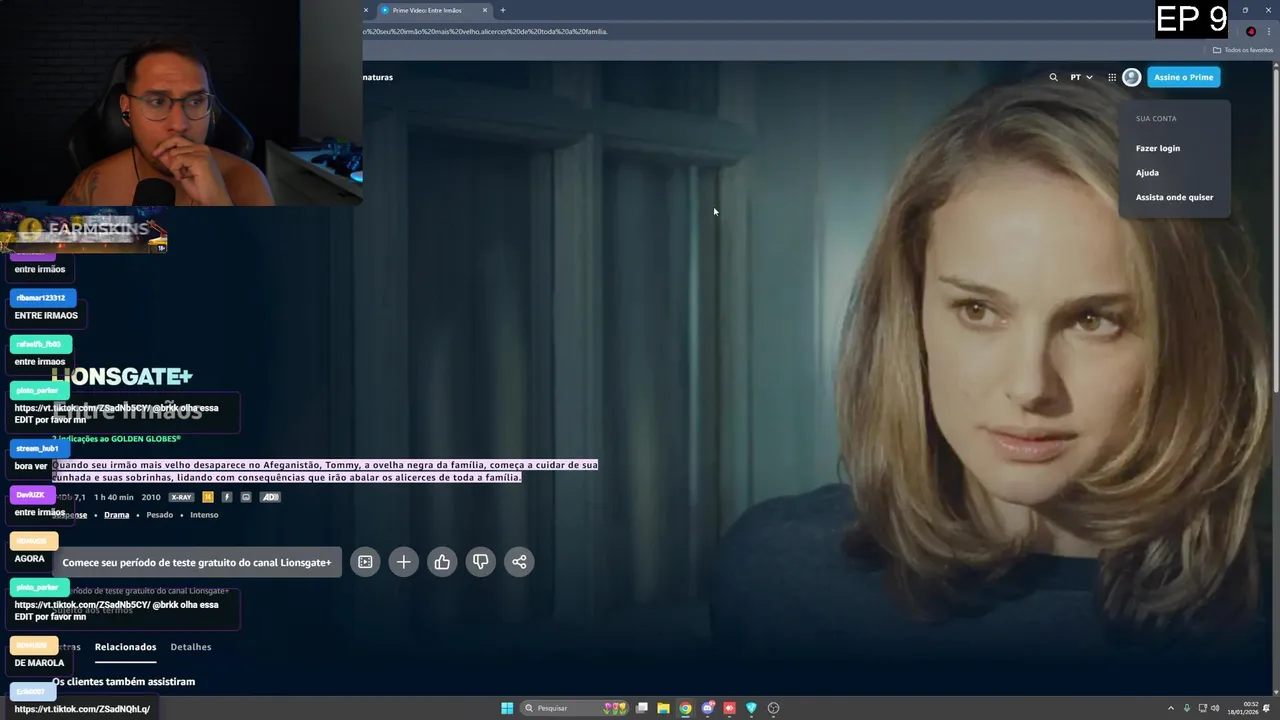Image resolution: width=1280 pixels, height=720 pixels.
Task: Open the notifications bell icon
Action: (1267, 708)
